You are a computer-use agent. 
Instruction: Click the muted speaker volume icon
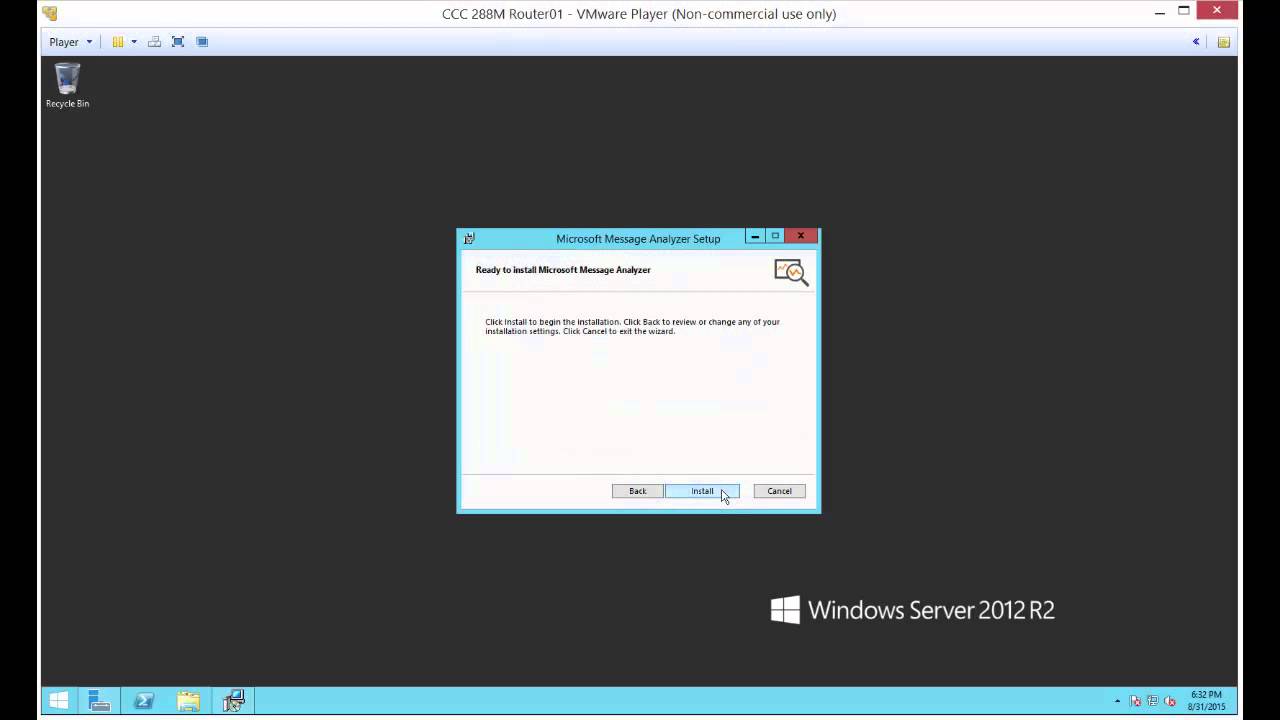(x=1170, y=702)
